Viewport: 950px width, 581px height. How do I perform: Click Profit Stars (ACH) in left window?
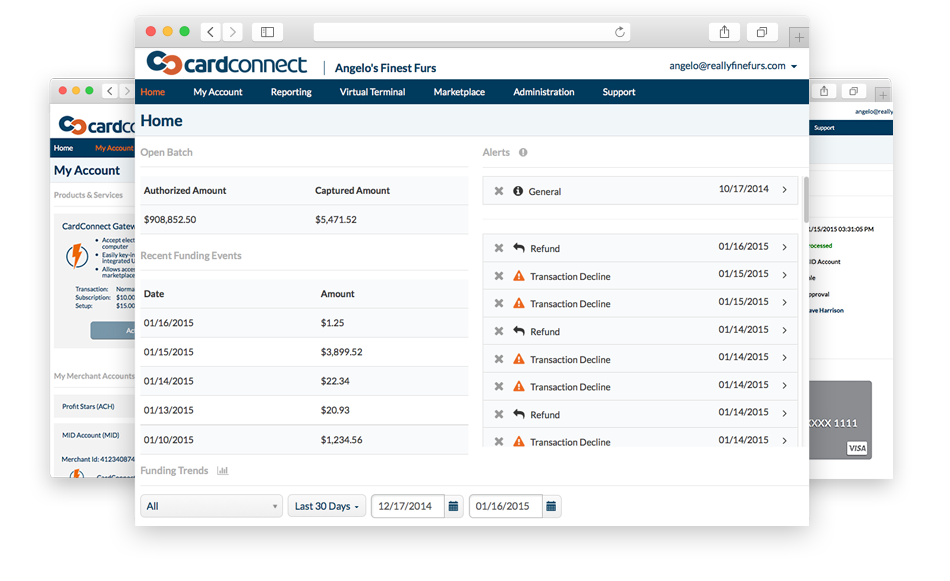pos(88,407)
